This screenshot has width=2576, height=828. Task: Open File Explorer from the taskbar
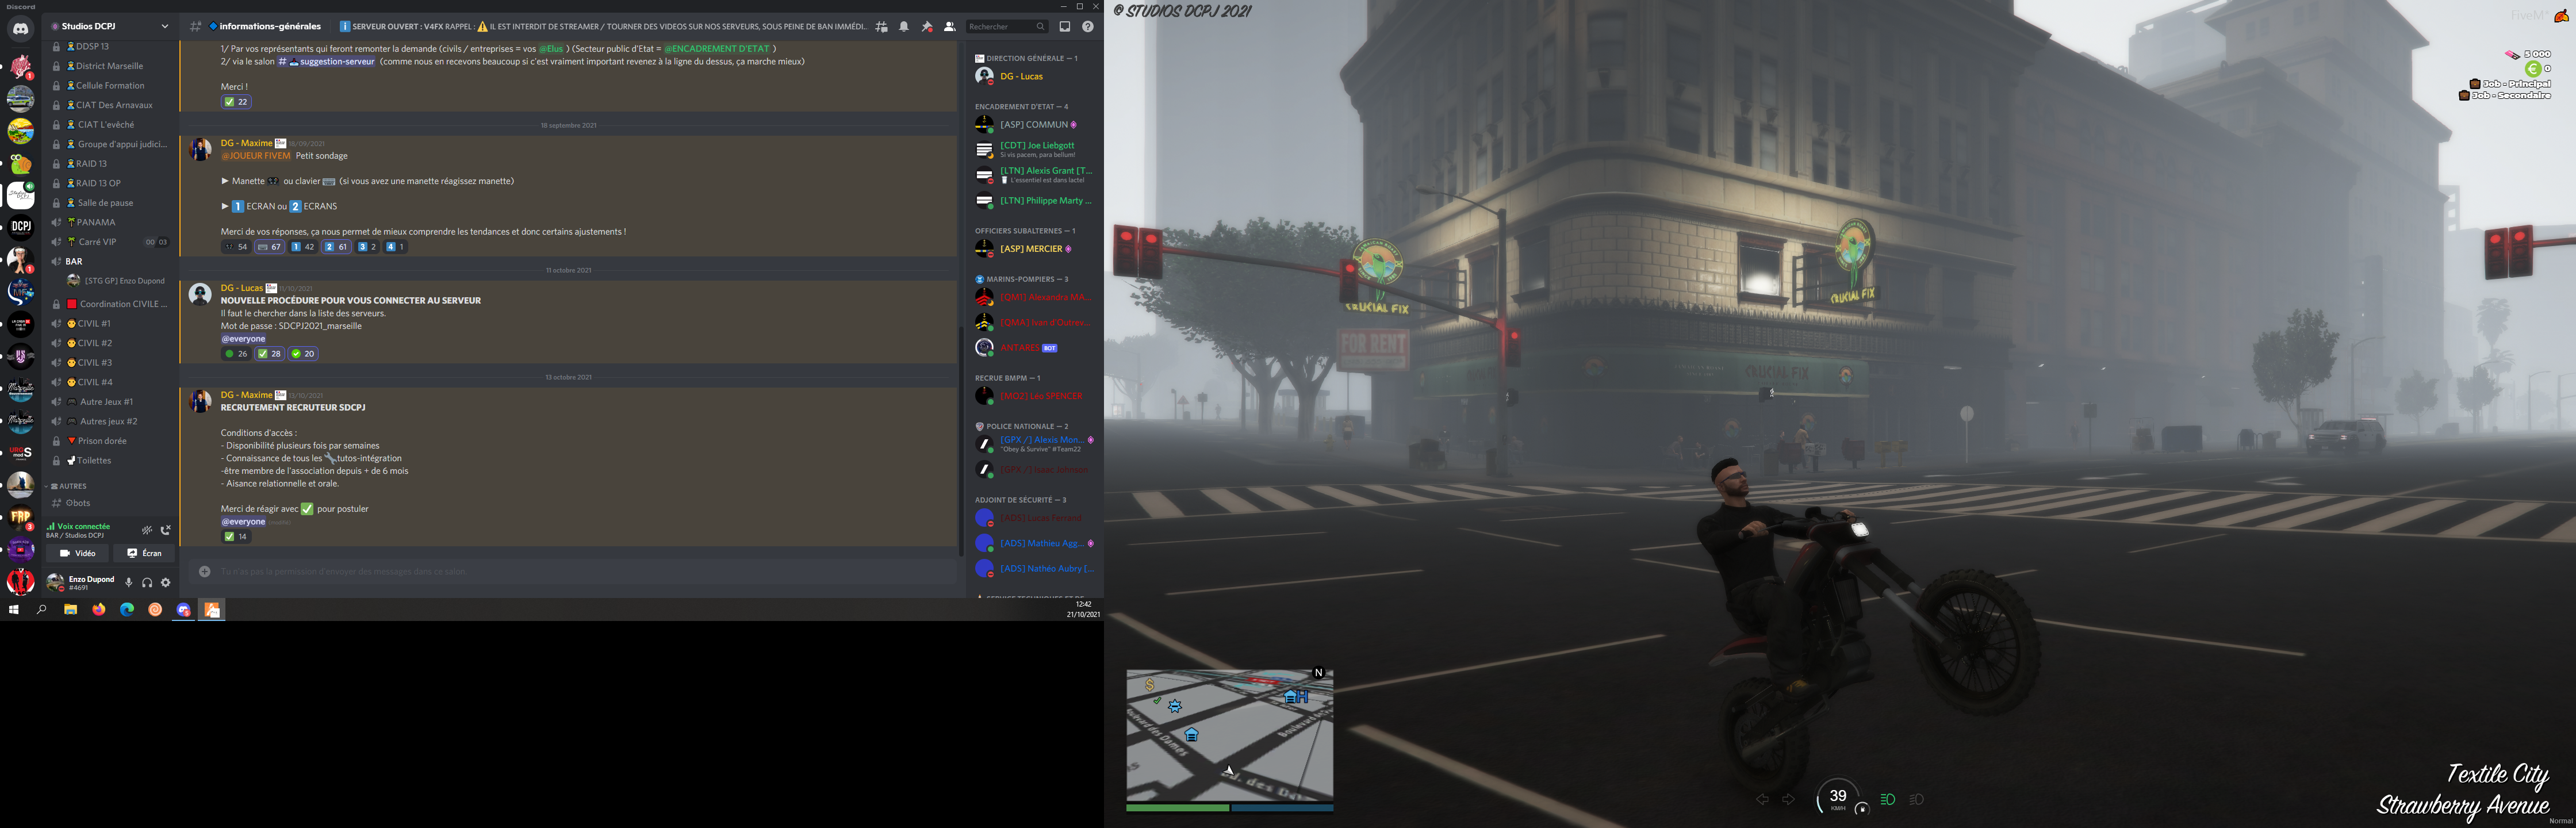pyautogui.click(x=71, y=609)
